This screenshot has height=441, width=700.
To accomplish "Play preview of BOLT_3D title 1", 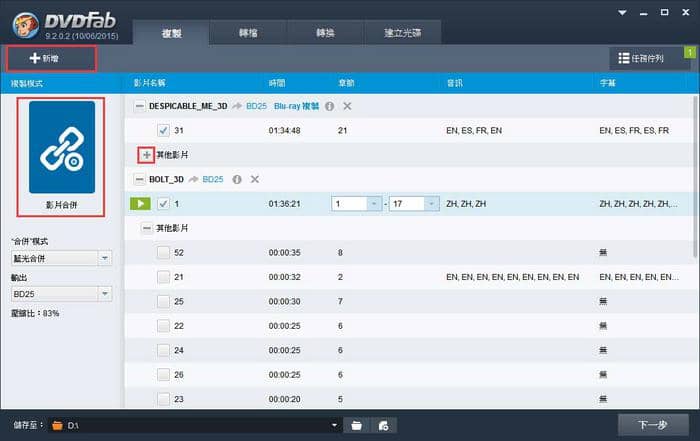I will 140,204.
